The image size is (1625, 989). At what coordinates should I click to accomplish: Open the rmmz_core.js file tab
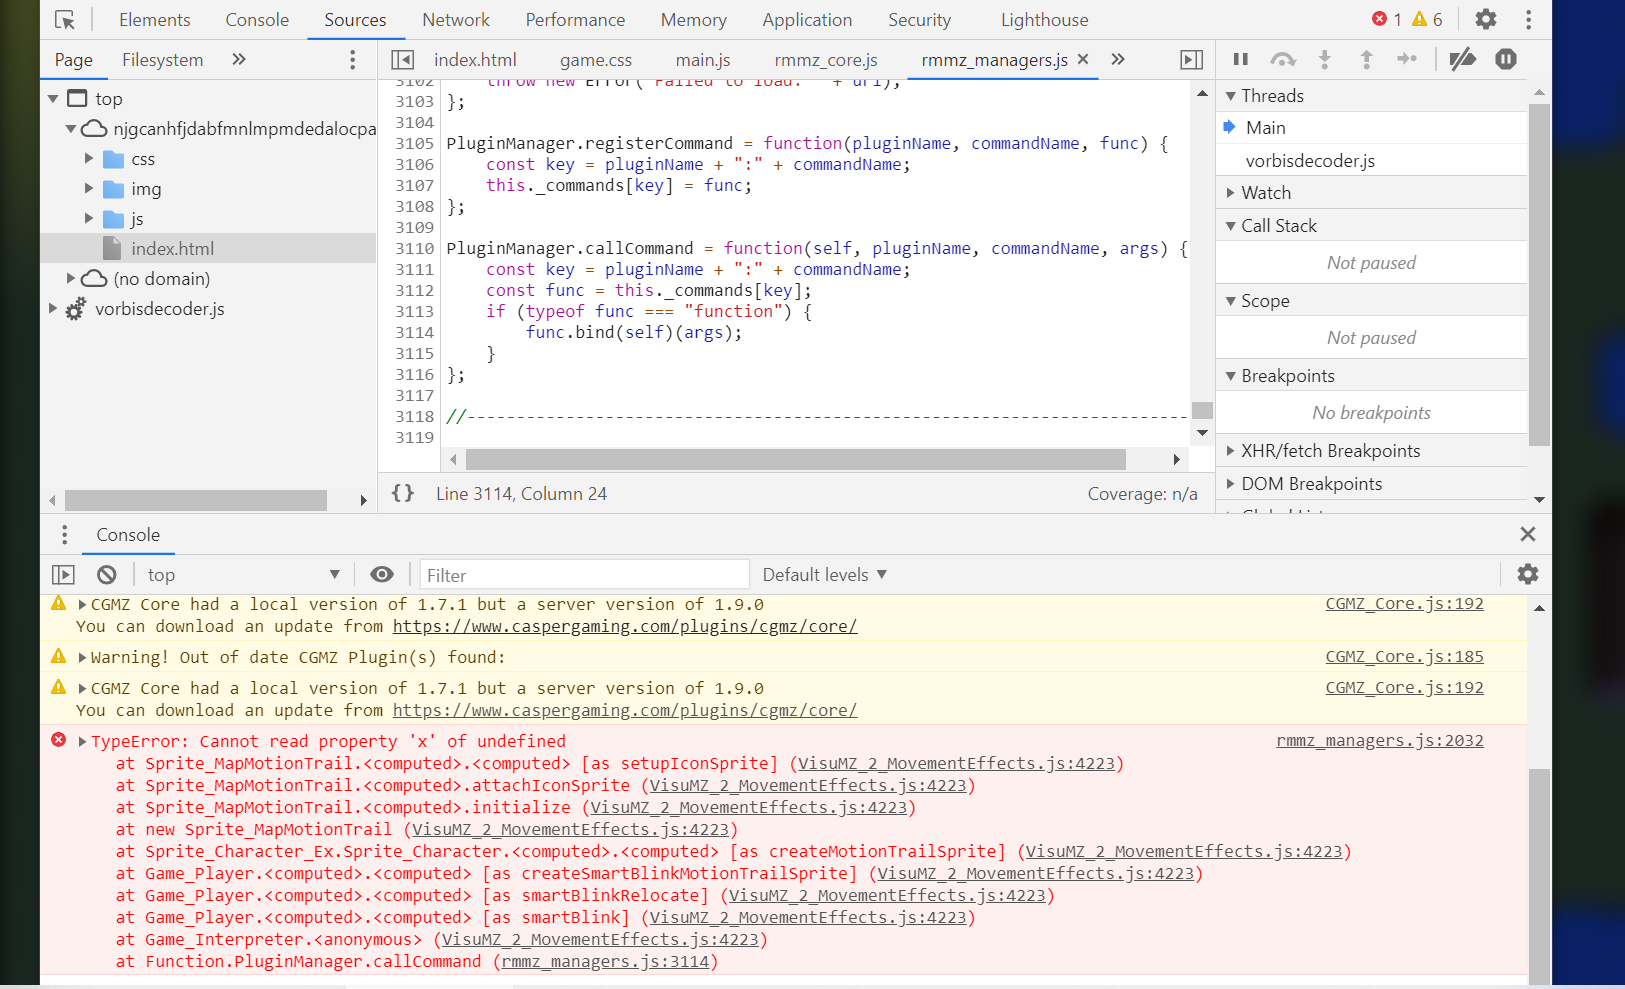826,60
